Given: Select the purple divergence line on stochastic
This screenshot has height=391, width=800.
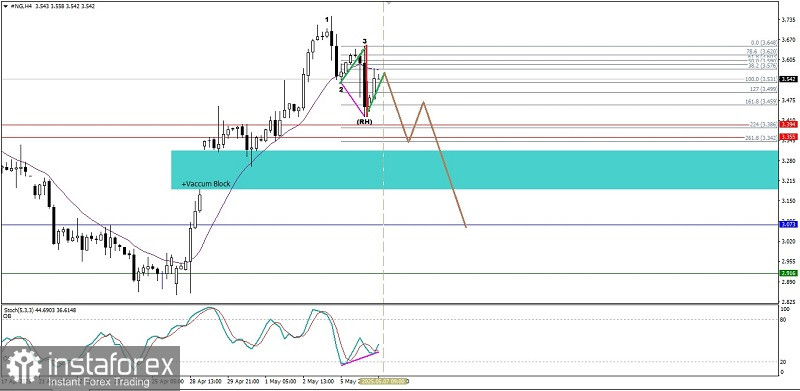Looking at the screenshot, I should pyautogui.click(x=360, y=358).
